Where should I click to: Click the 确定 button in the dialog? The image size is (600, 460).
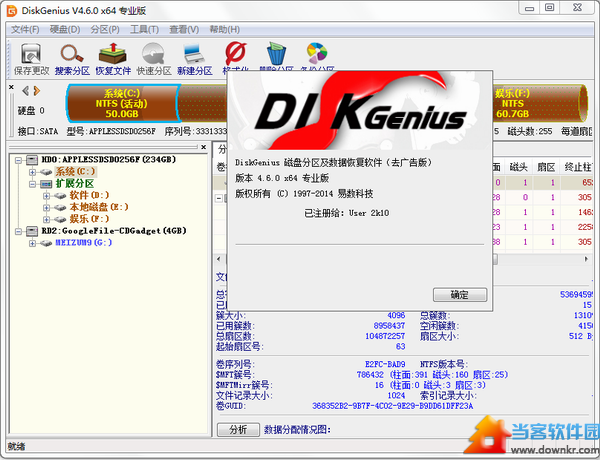click(x=459, y=295)
